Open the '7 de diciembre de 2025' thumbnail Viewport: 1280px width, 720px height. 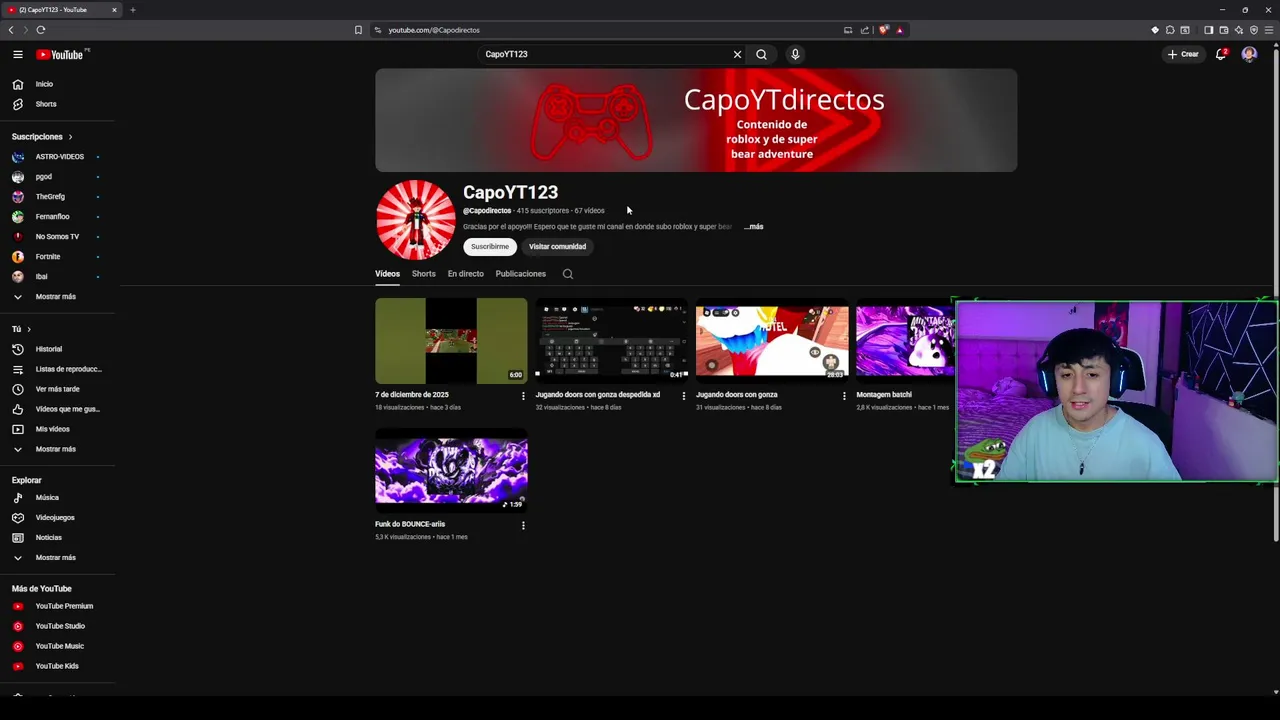pyautogui.click(x=451, y=341)
